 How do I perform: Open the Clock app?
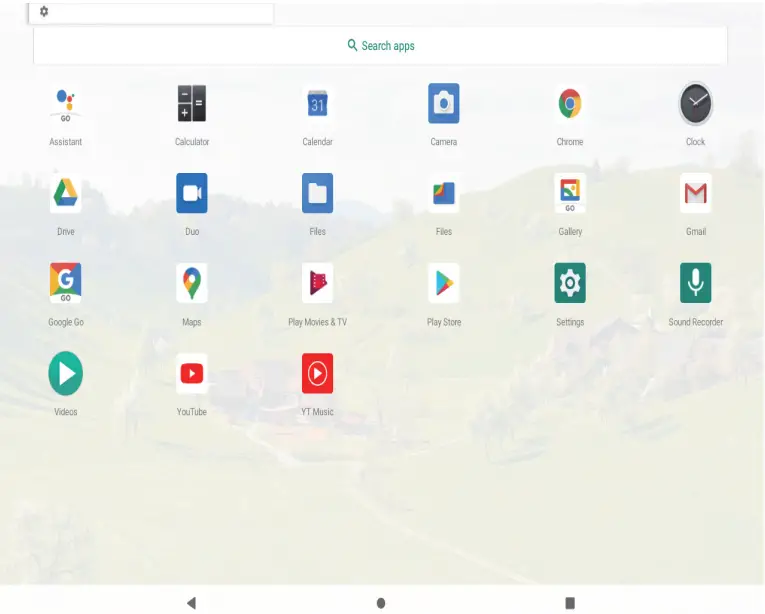(696, 103)
